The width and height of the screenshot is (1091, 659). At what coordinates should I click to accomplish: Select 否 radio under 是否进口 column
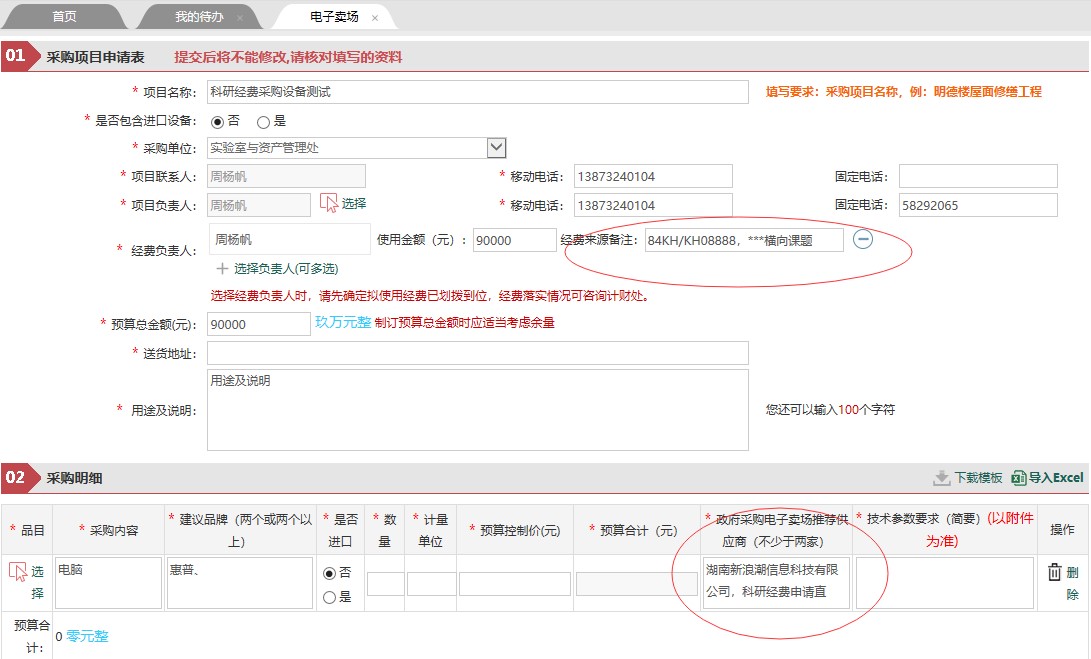[x=330, y=573]
